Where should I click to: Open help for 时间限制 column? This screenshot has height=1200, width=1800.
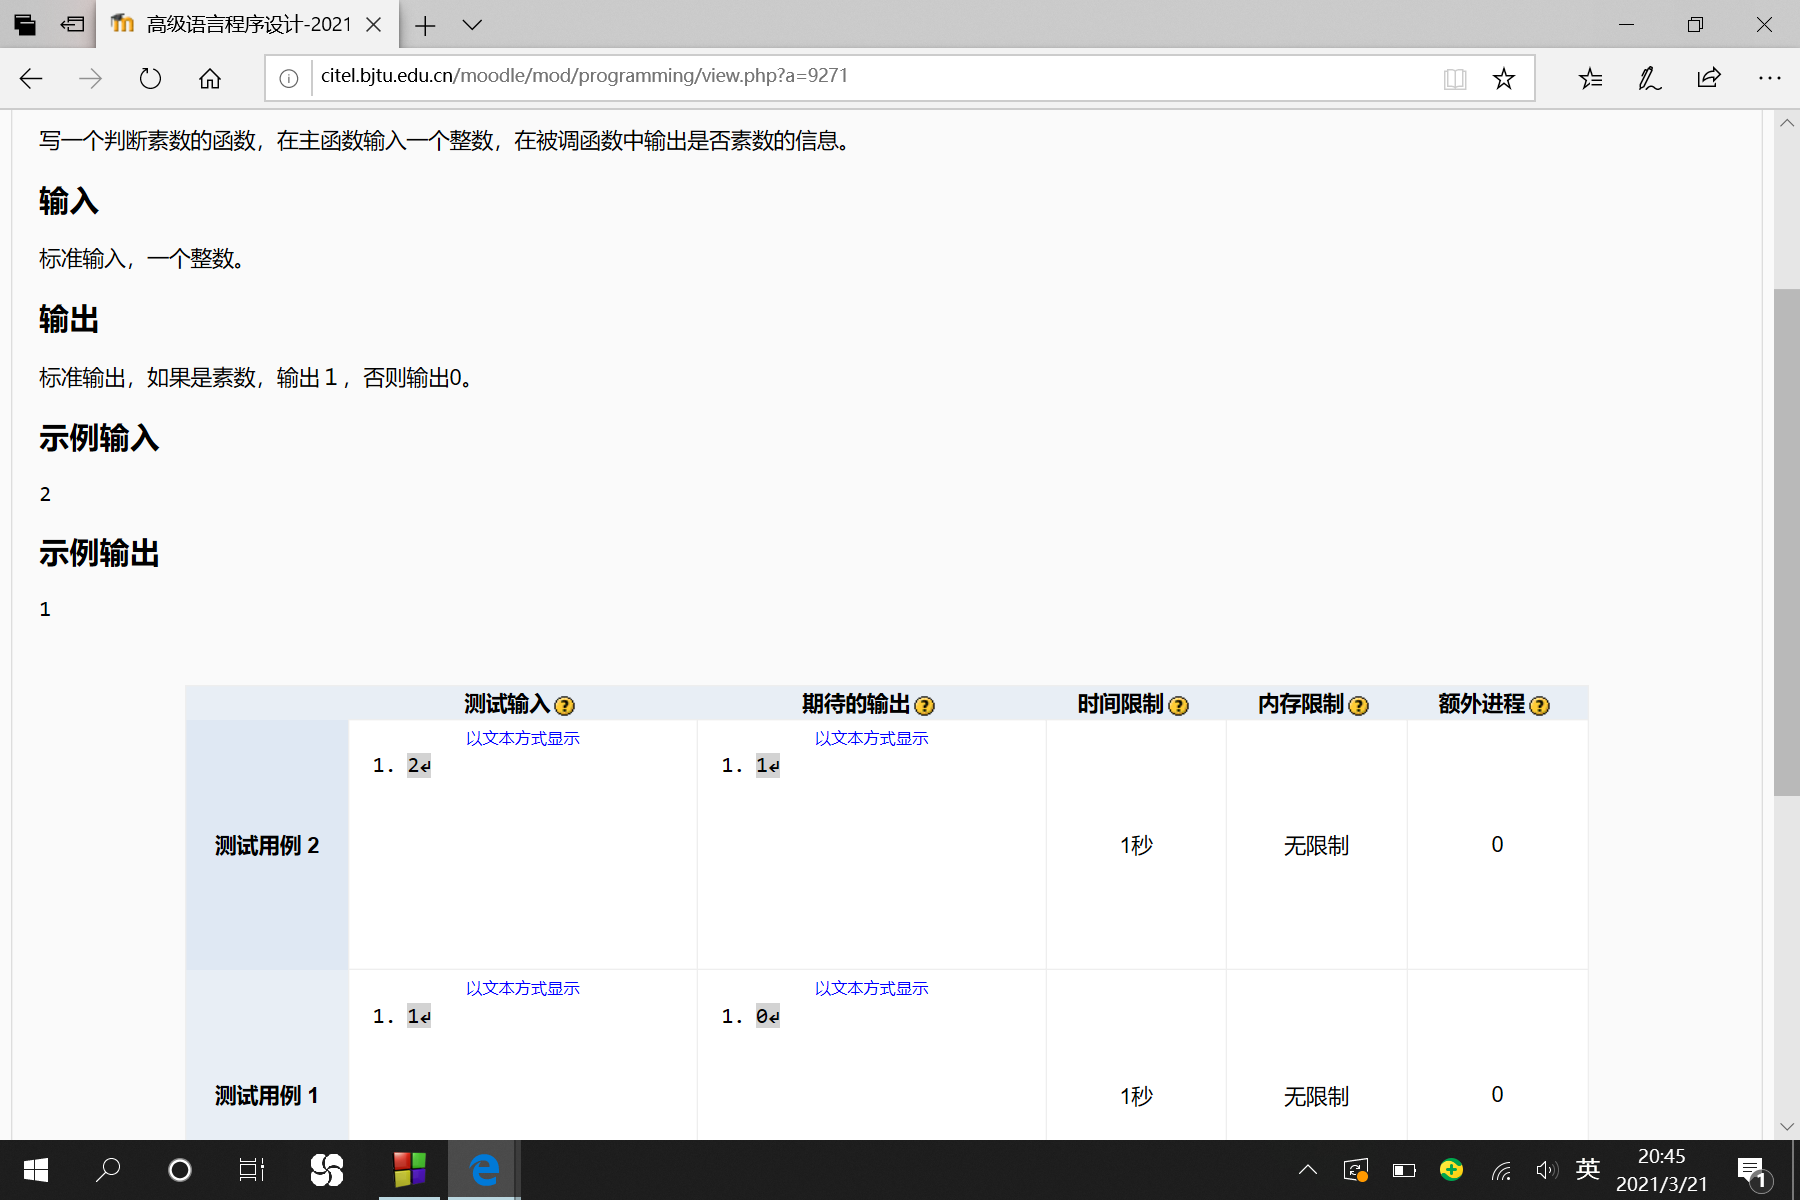pos(1178,706)
